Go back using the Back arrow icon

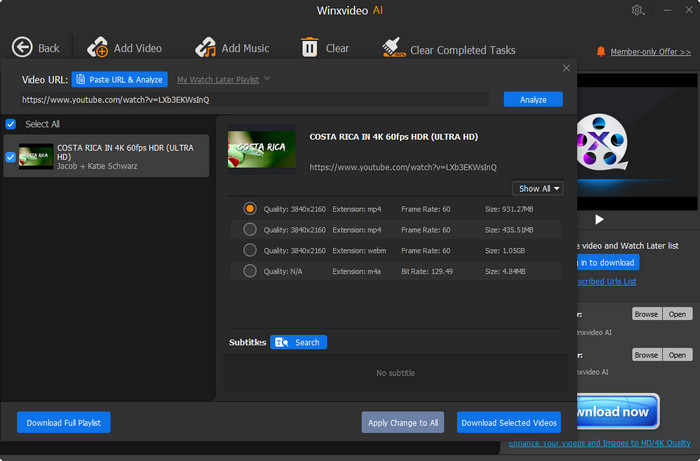pyautogui.click(x=22, y=47)
